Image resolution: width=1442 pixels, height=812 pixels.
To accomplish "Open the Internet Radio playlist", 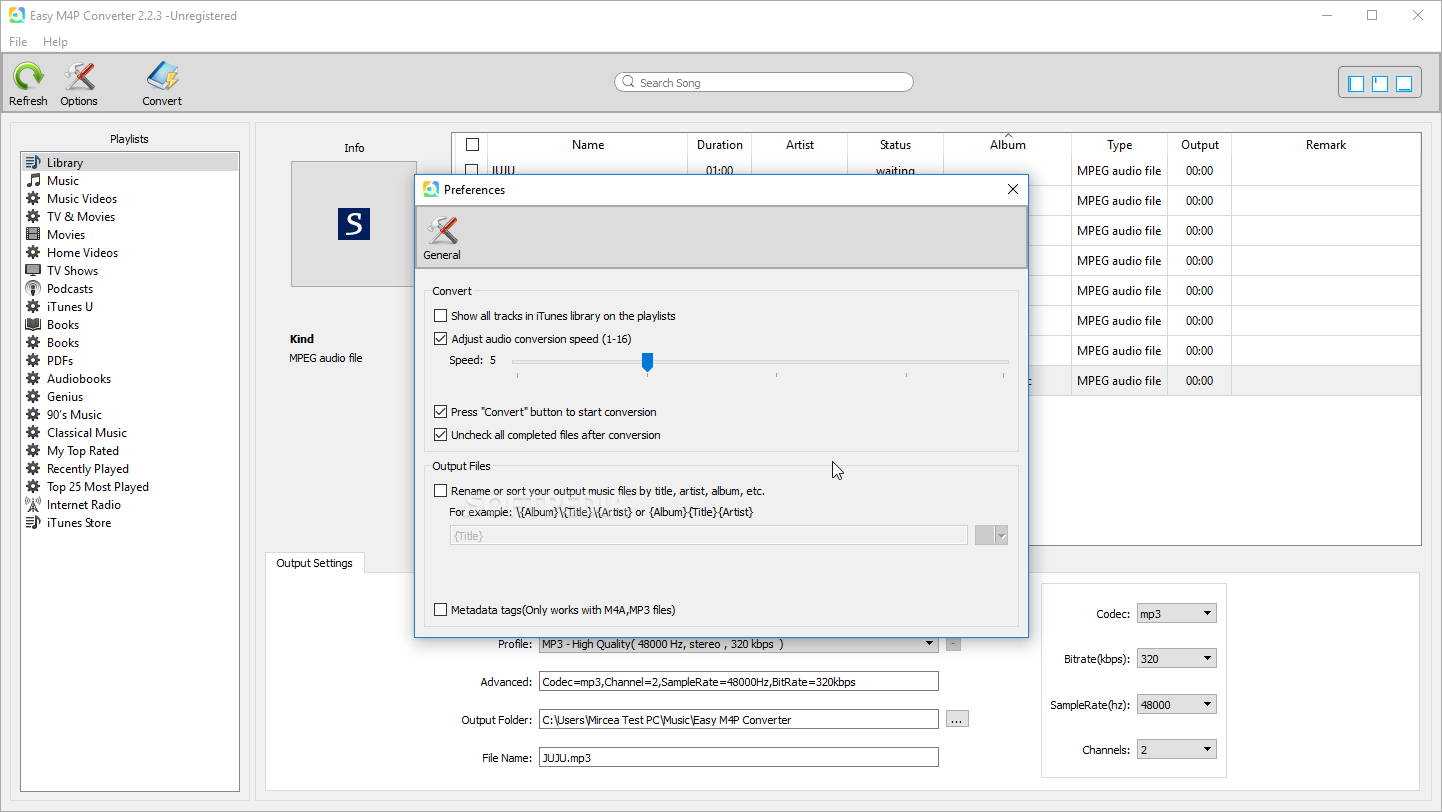I will [130, 505].
